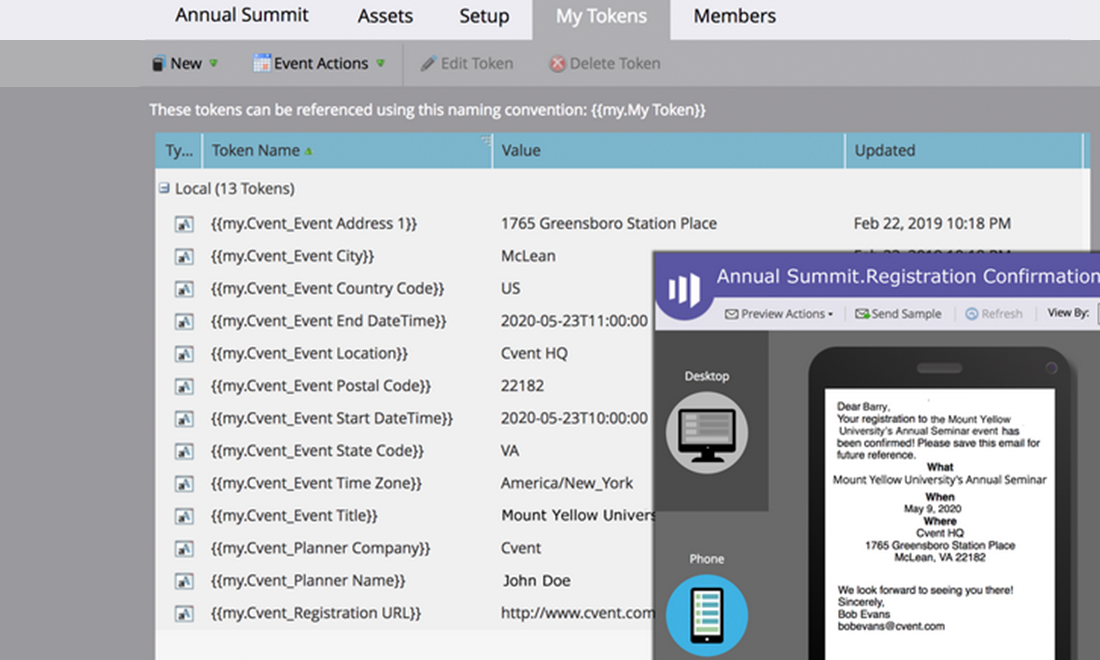Screen dimensions: 1100x660
Task: Select the {{my.Cvent_Event Start DateTime}} token name
Action: point(332,418)
